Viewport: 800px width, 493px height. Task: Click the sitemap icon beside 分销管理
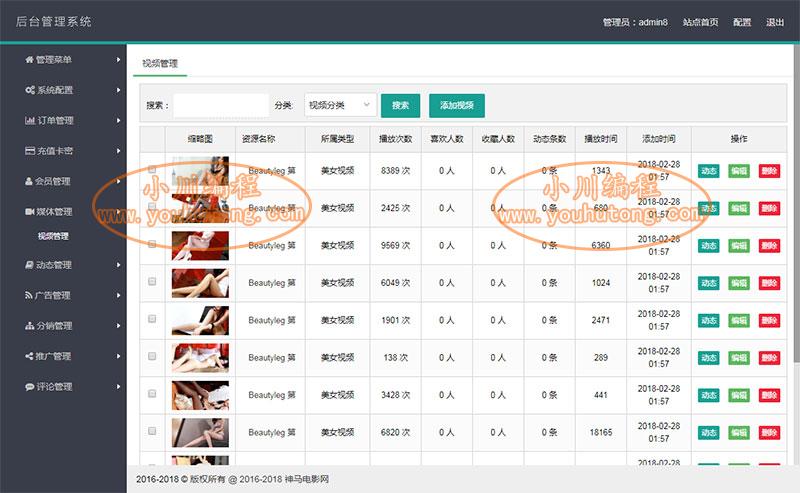click(30, 326)
